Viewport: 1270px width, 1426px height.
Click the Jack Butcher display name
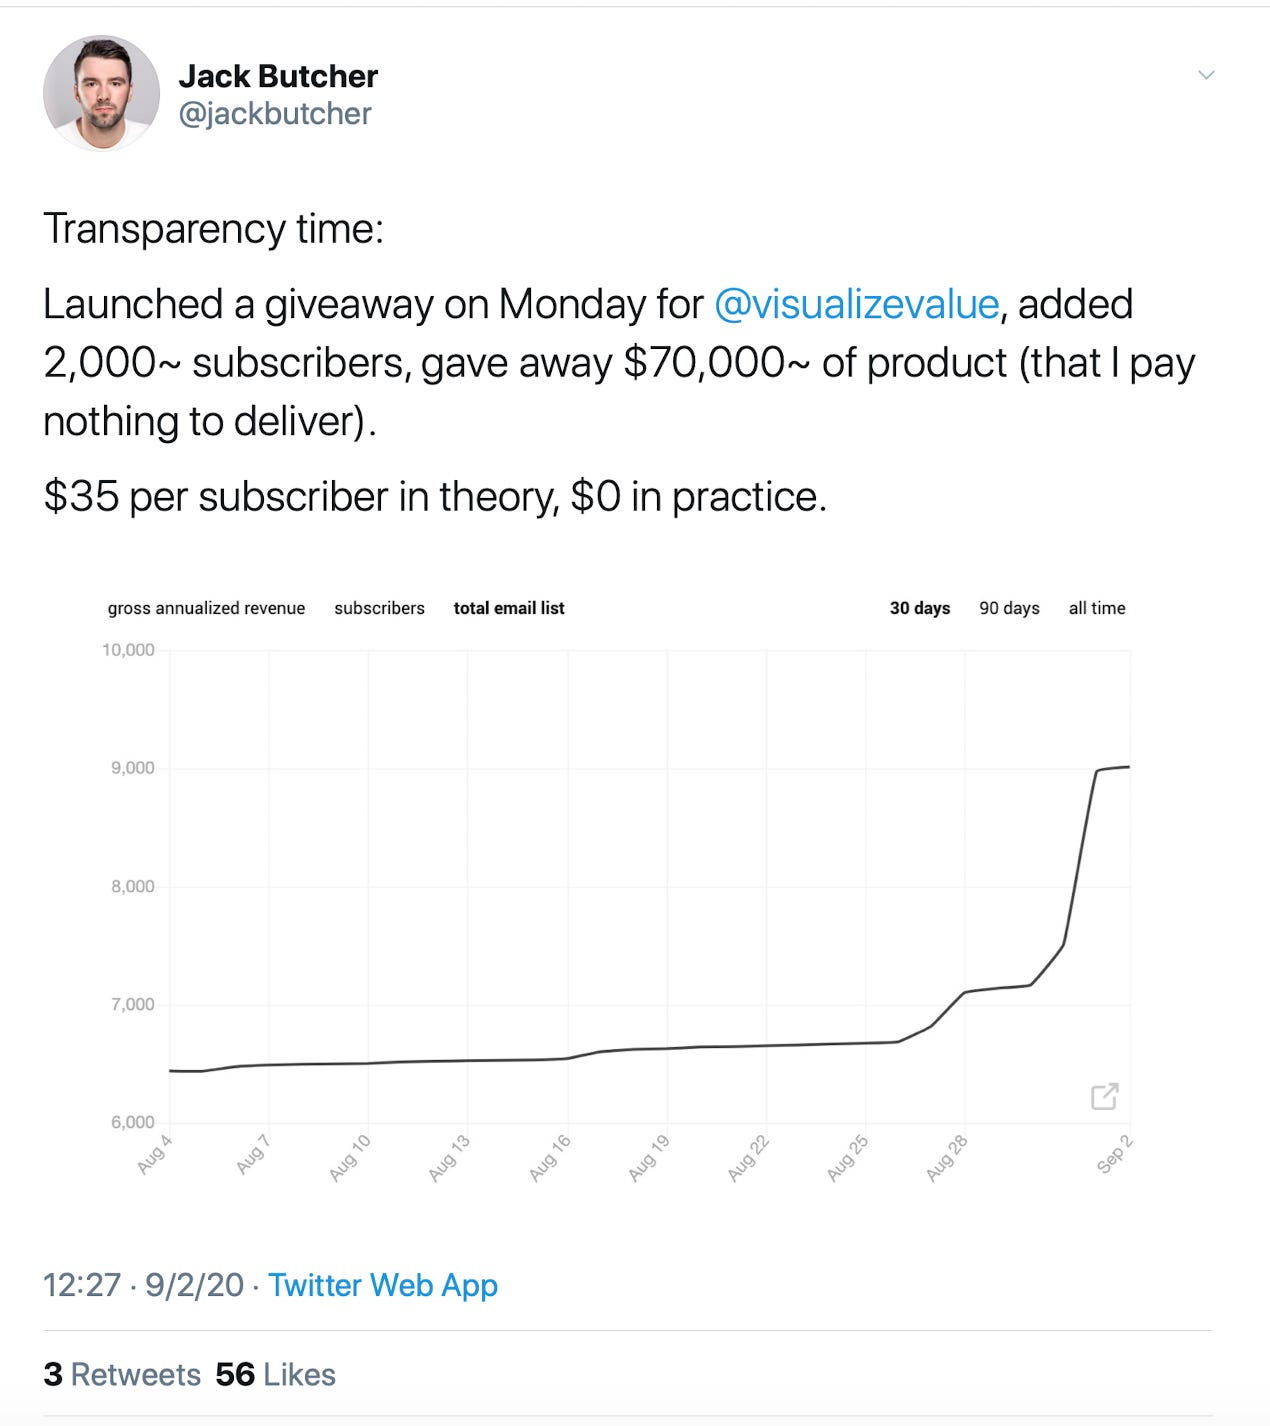[x=278, y=76]
